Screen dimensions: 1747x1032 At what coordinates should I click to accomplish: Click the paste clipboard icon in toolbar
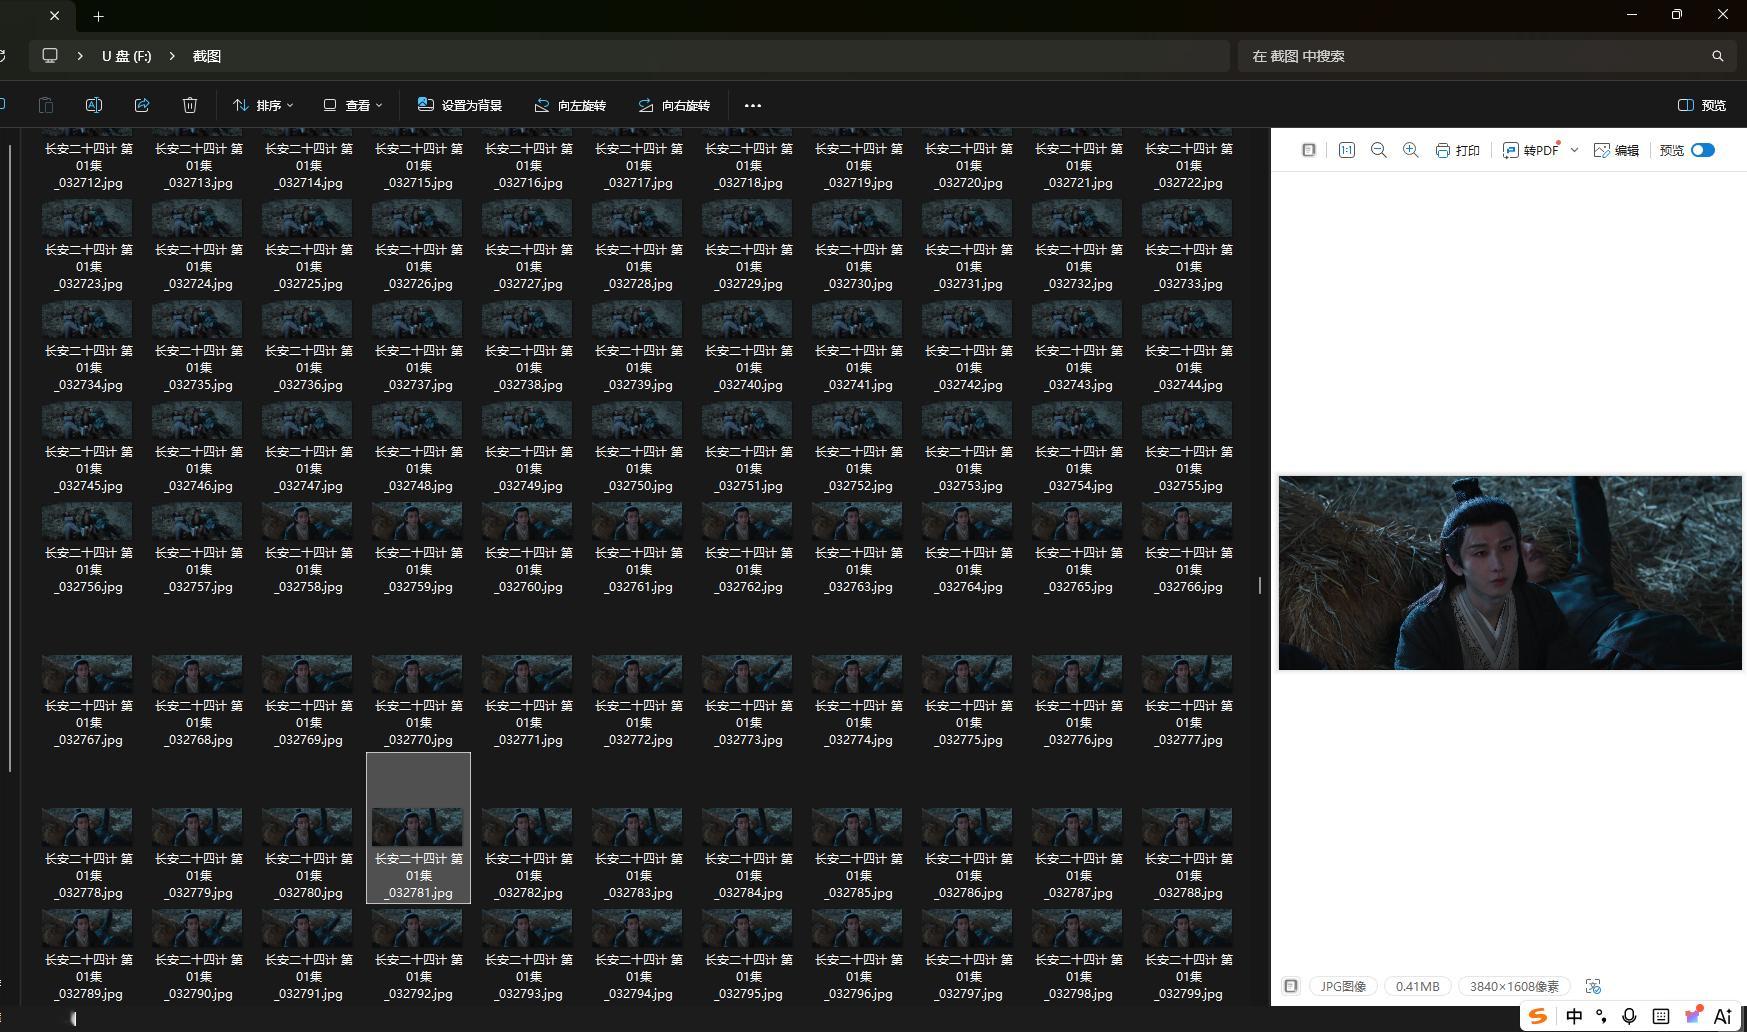coord(46,105)
